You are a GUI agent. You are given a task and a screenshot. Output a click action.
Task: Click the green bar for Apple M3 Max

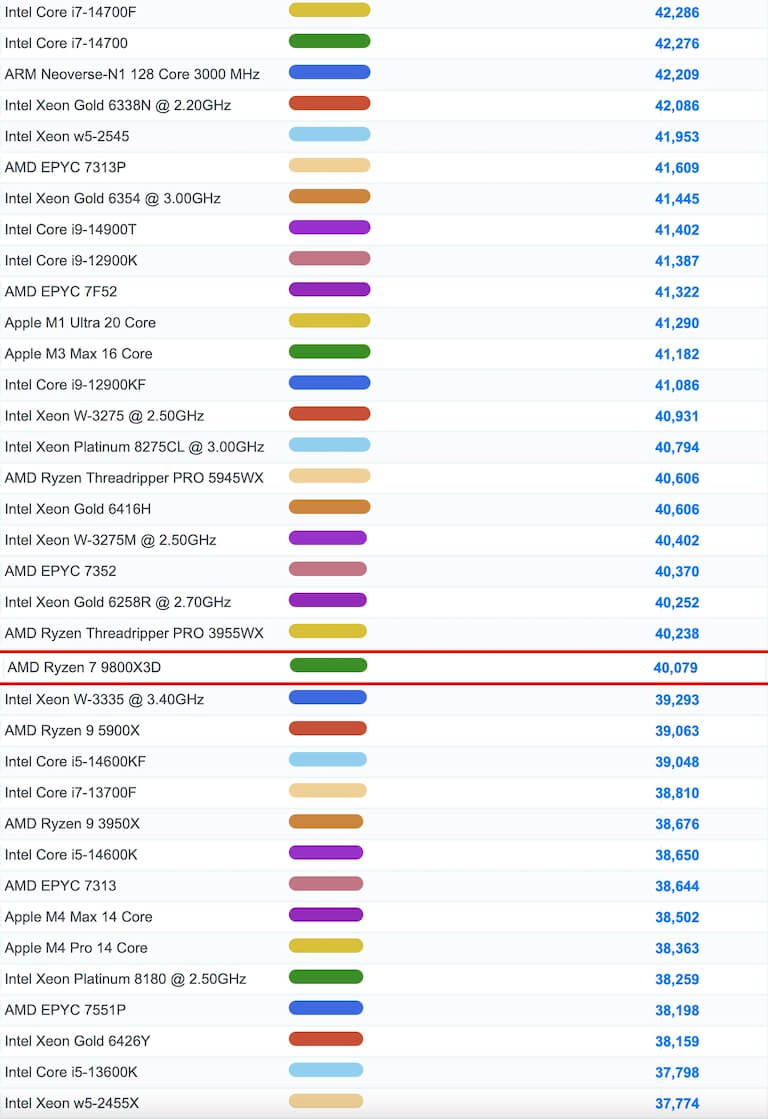(330, 351)
